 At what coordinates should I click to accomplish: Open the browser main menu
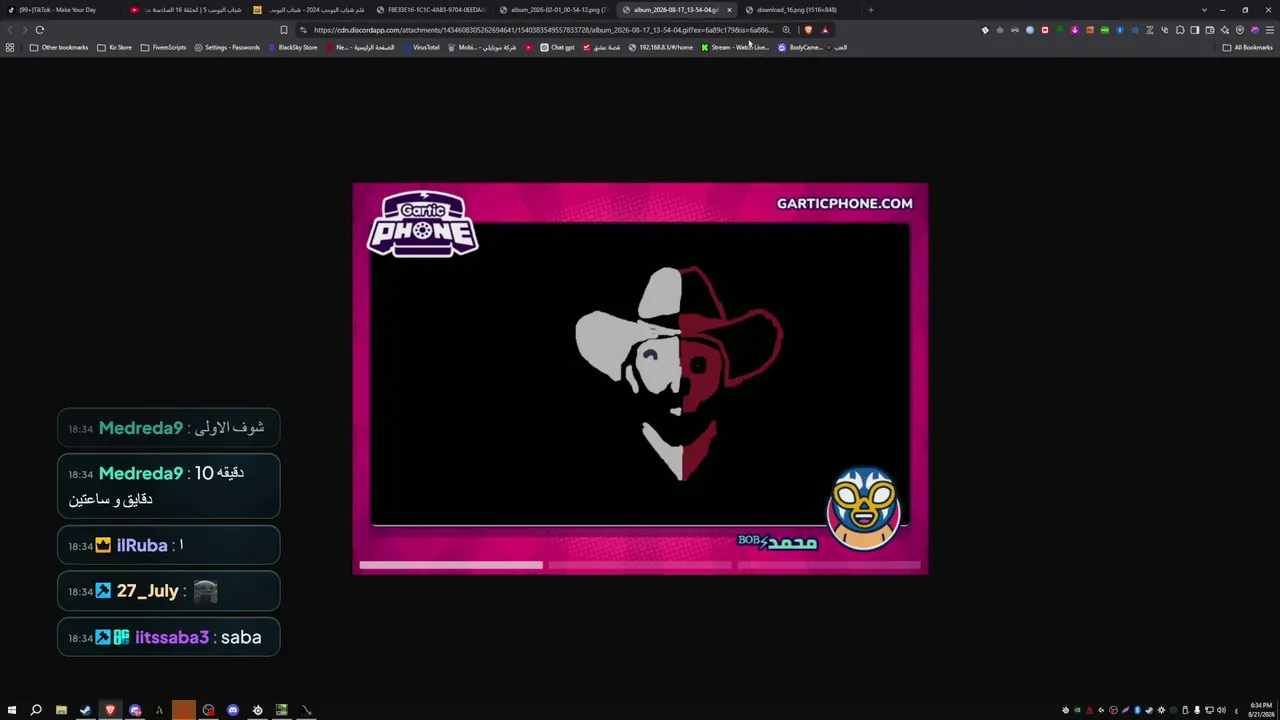click(x=1270, y=30)
